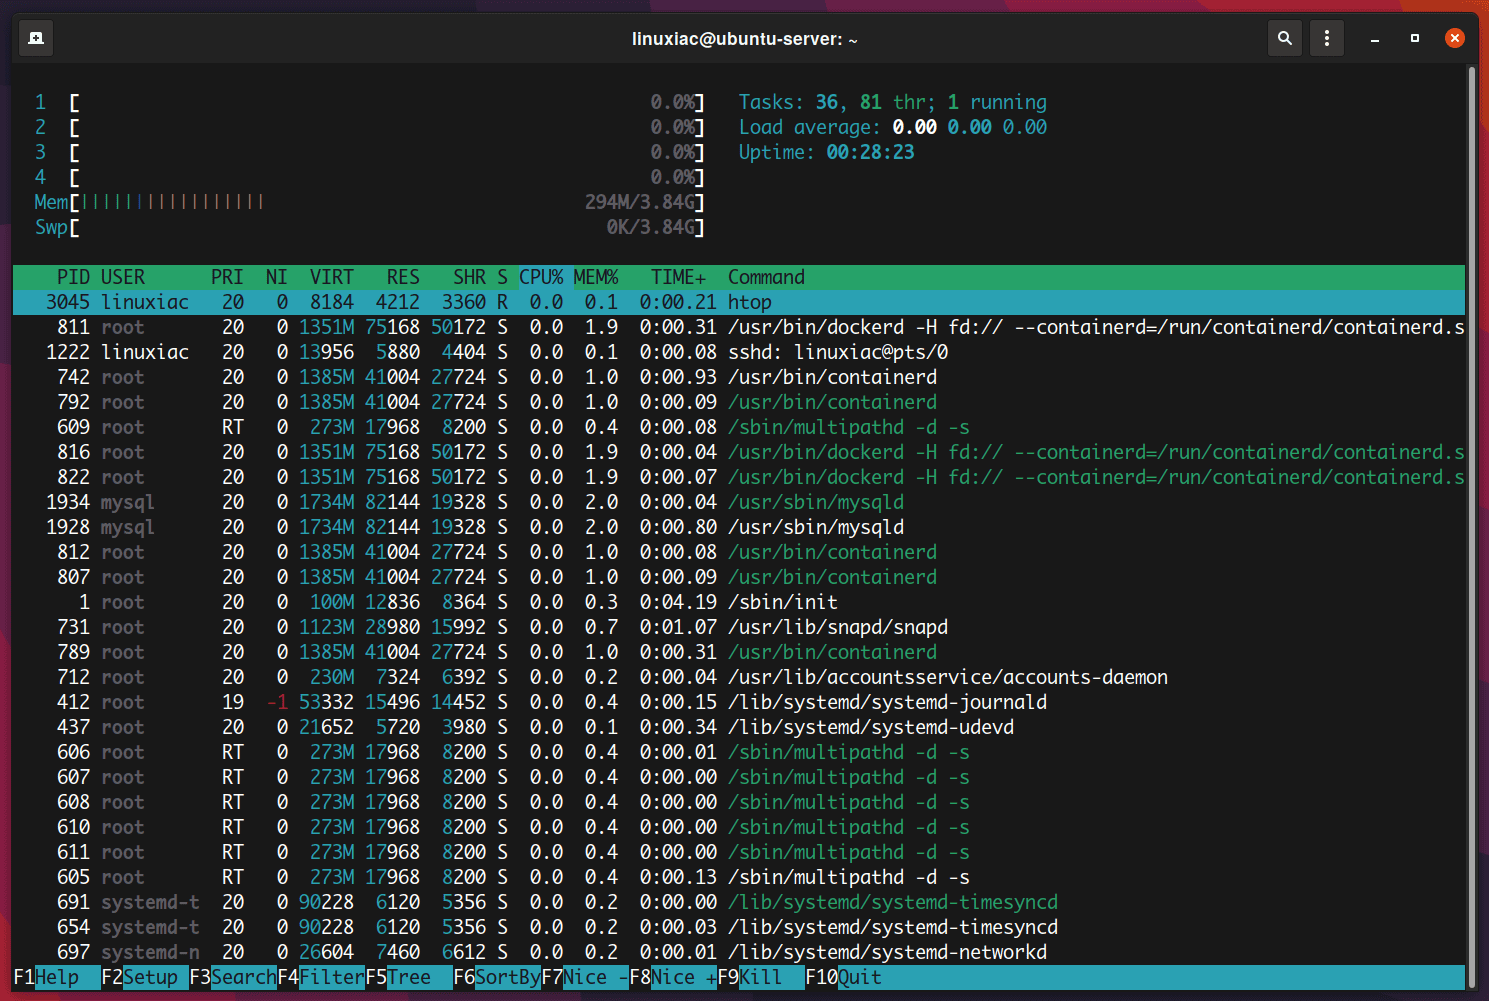1489x1001 pixels.
Task: Toggle F5 Tree view
Action: 398,977
